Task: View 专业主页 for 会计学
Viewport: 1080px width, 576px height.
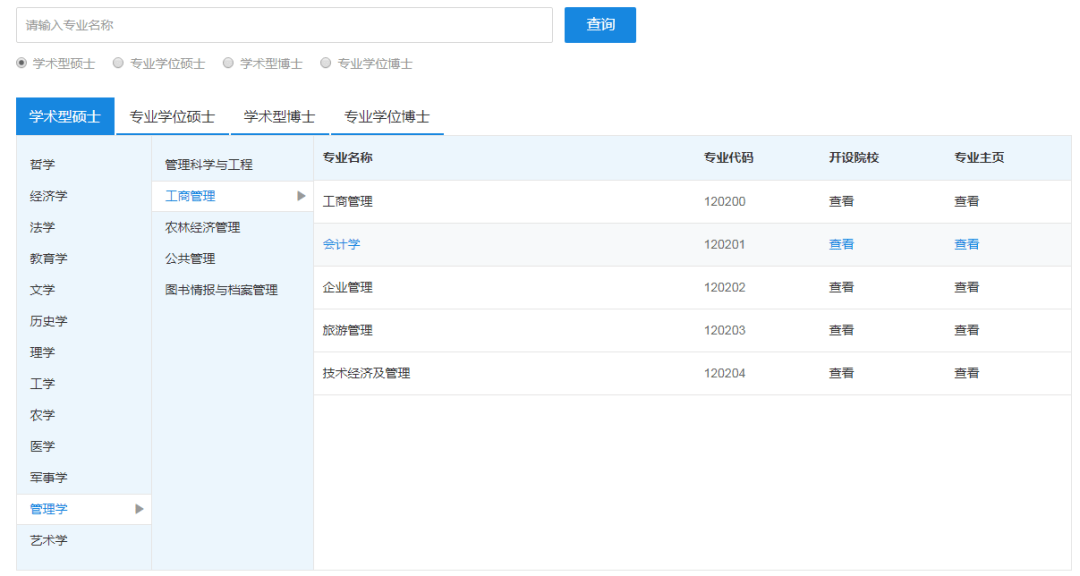Action: (967, 245)
